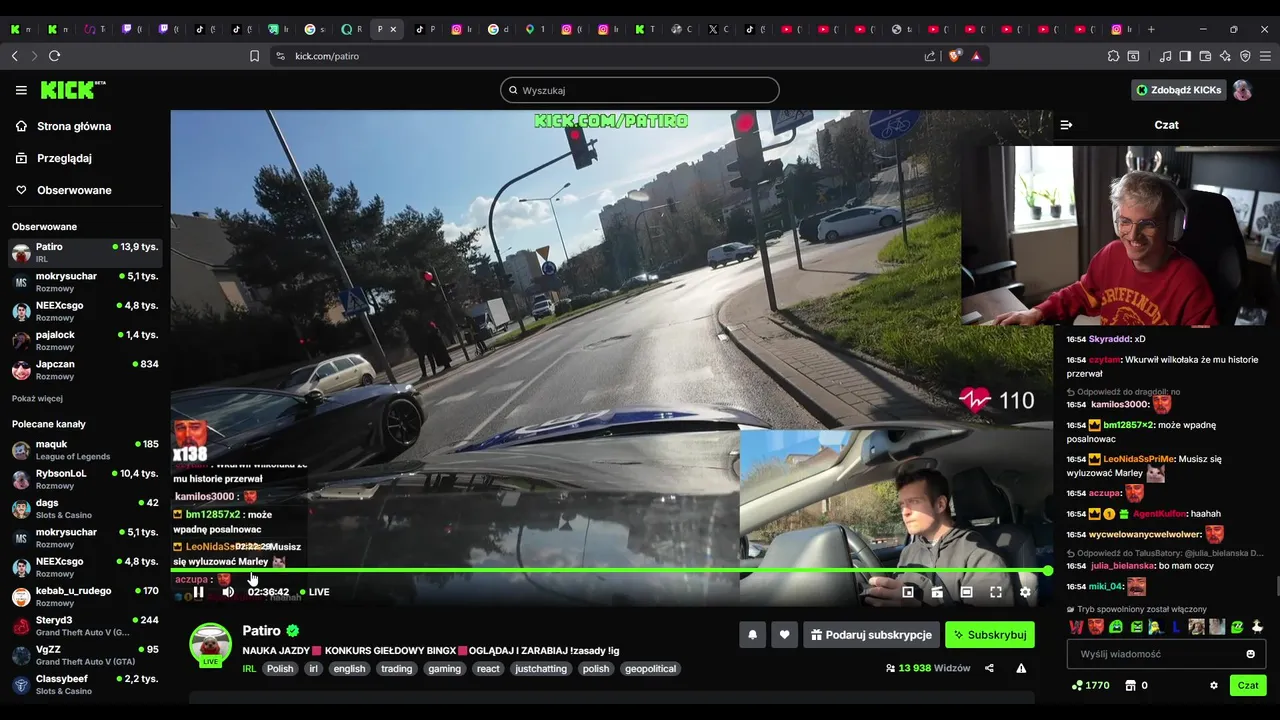This screenshot has height=720, width=1280.
Task: Reload the browser page
Action: [x=54, y=56]
